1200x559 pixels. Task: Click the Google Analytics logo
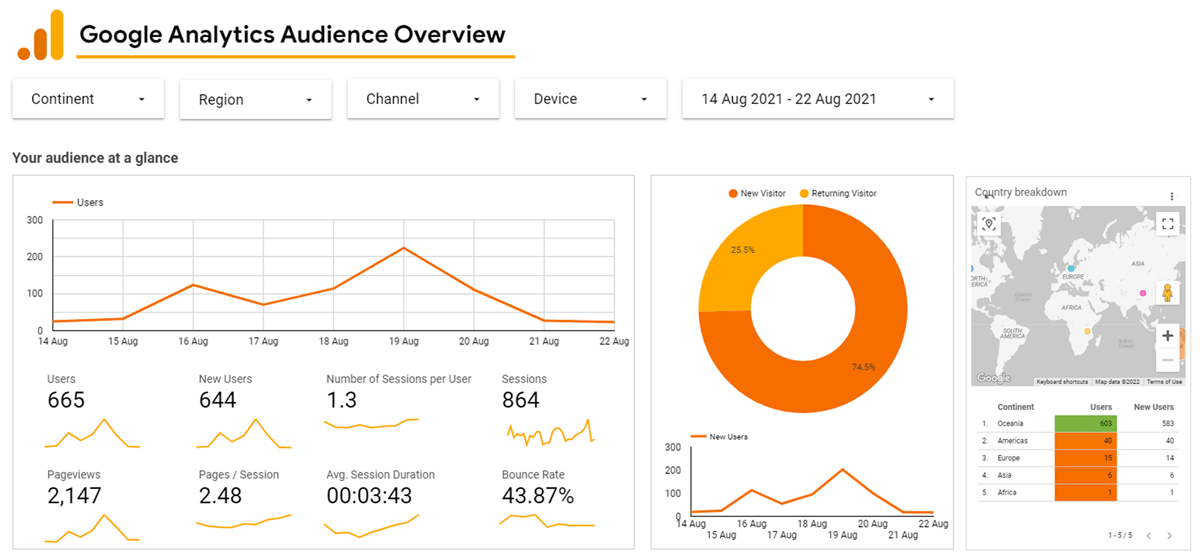[40, 36]
